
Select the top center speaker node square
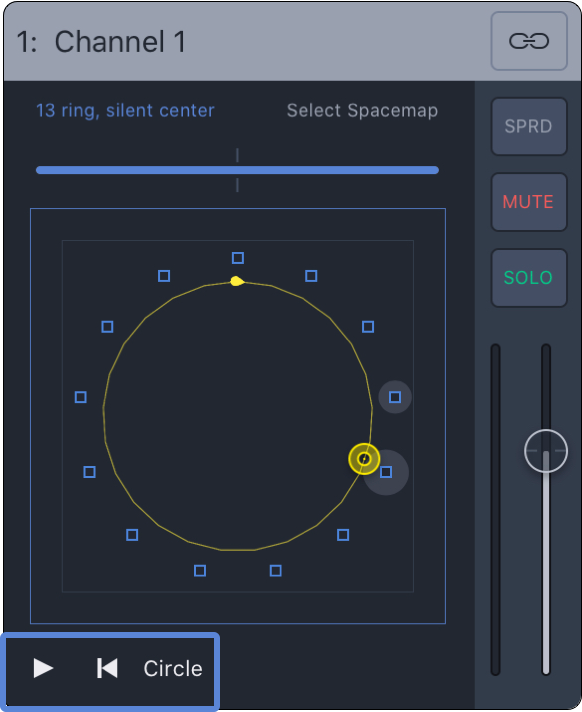coord(238,258)
